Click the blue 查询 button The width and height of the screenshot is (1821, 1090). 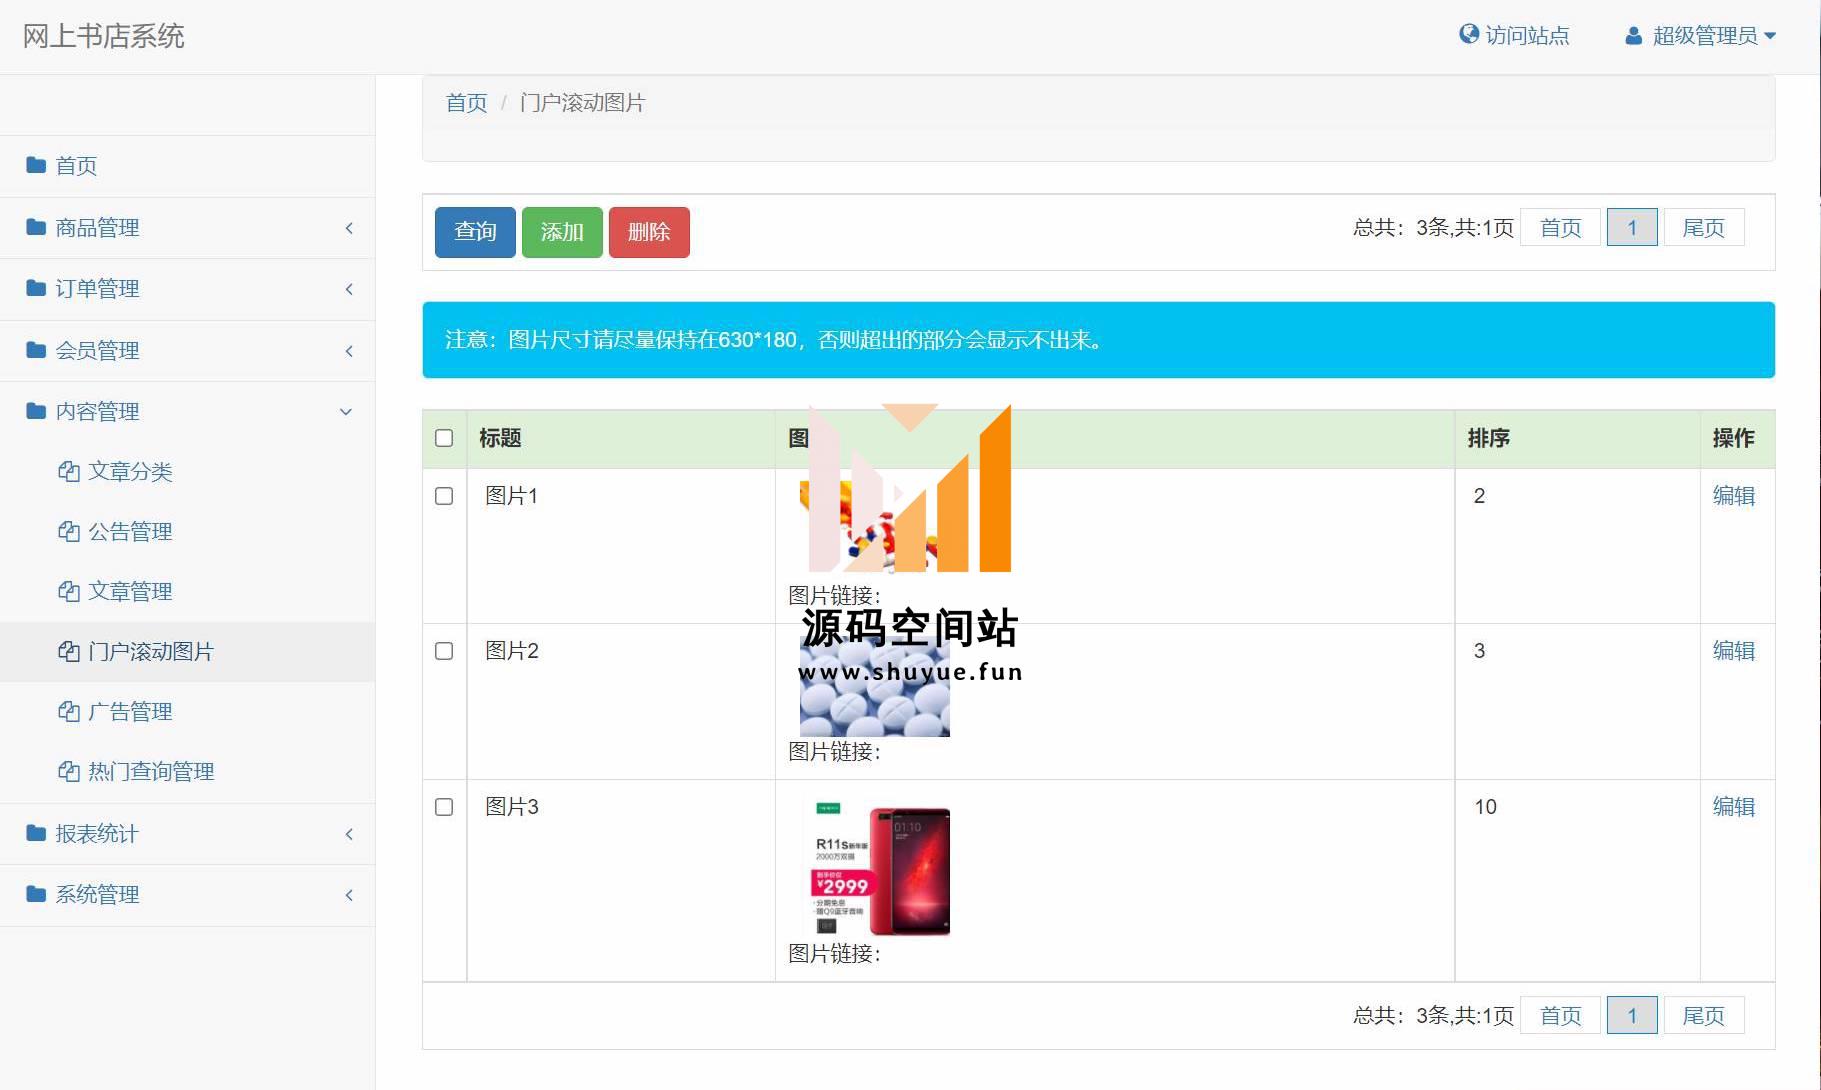pyautogui.click(x=475, y=232)
